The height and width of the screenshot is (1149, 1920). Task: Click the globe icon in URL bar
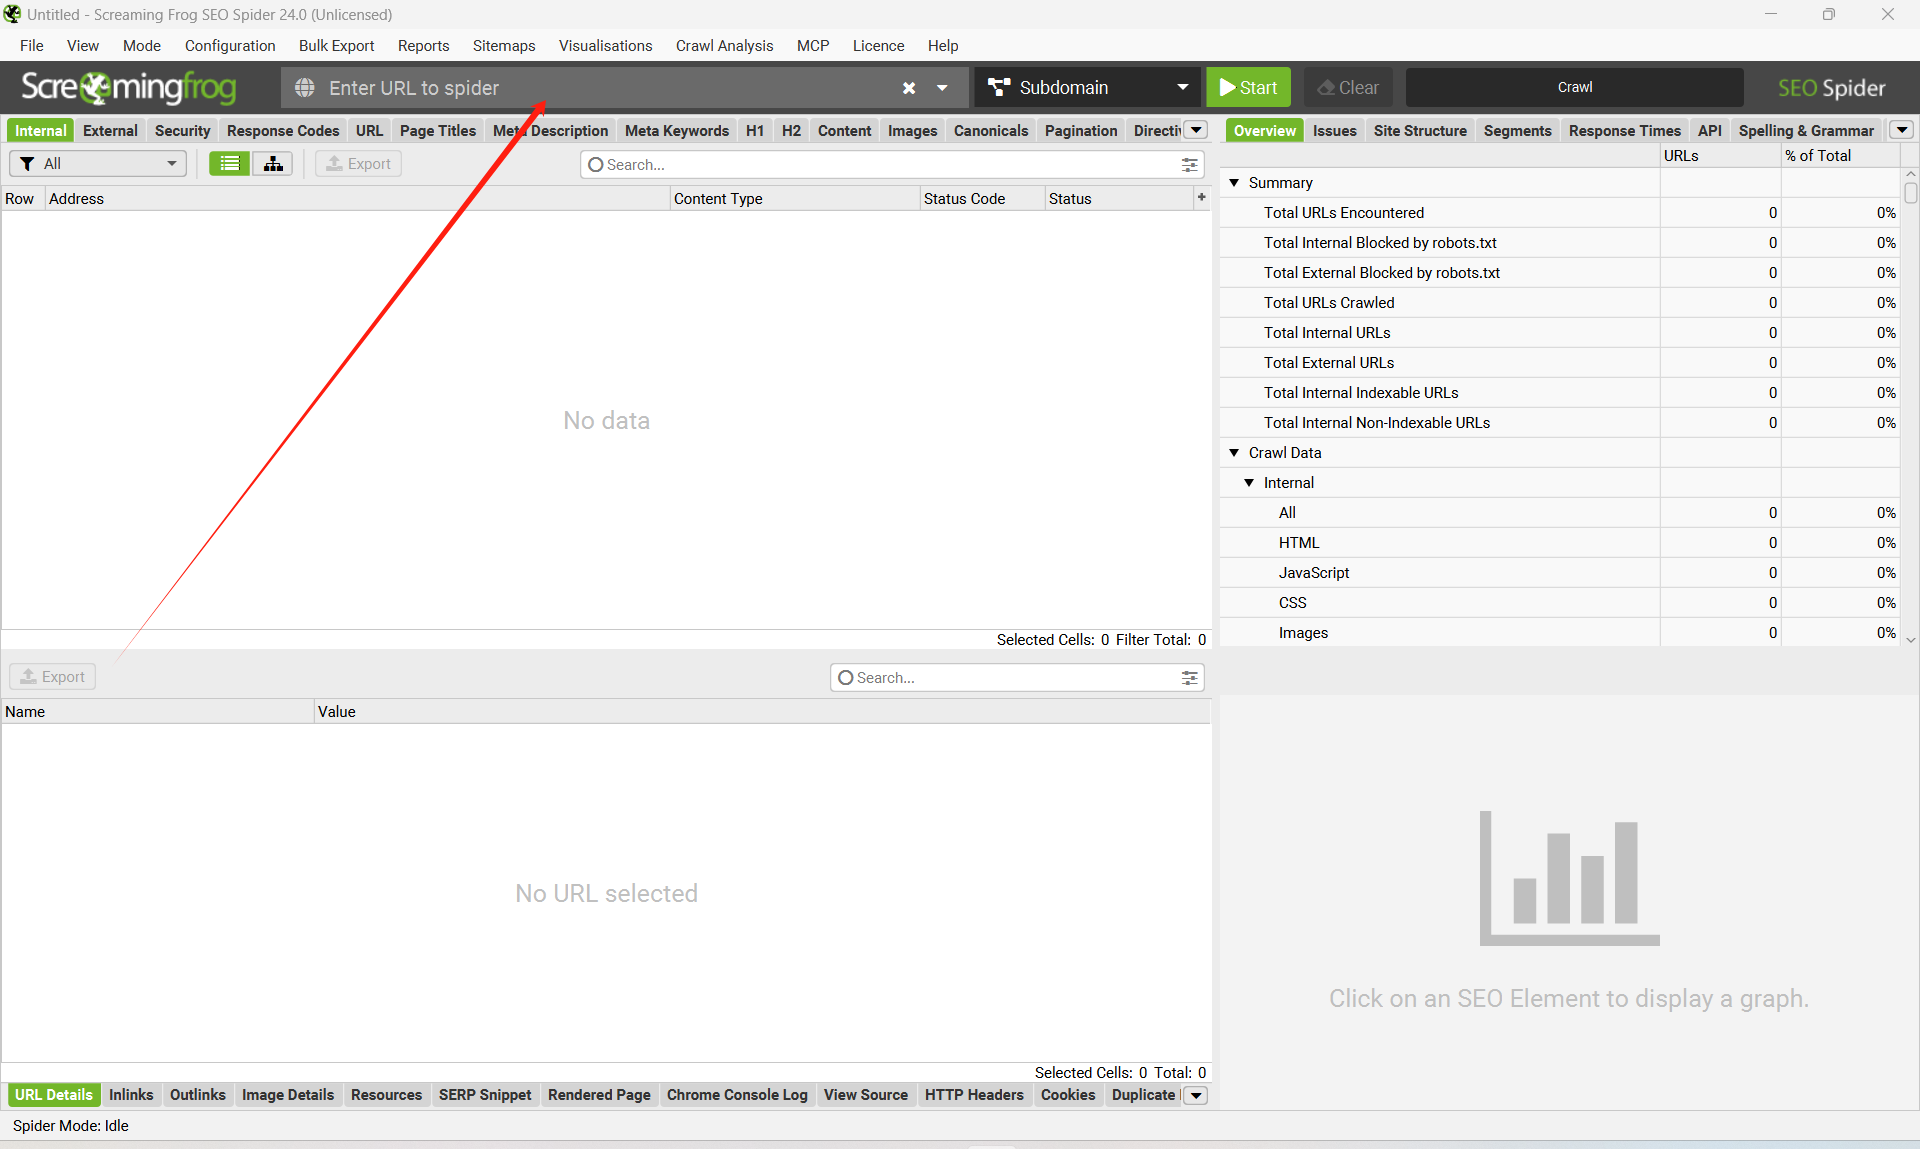tap(305, 88)
